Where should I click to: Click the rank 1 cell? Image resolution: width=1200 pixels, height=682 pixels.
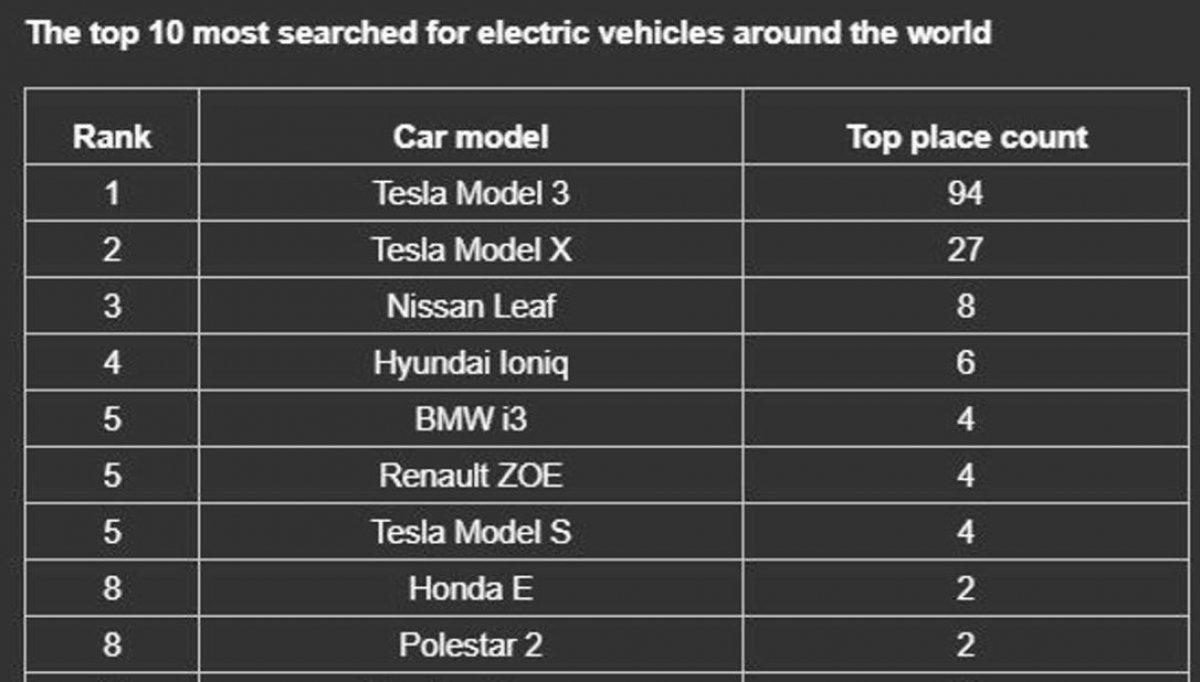pos(112,192)
